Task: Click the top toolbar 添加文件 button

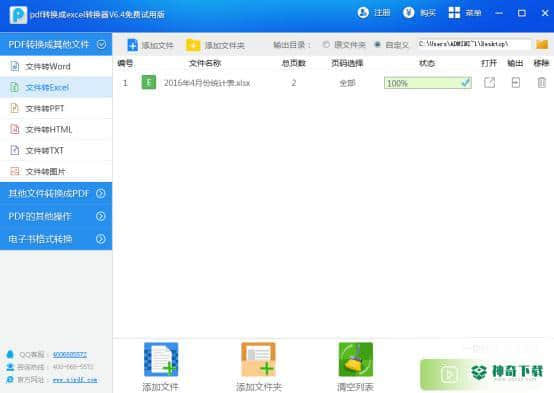Action: click(150, 45)
